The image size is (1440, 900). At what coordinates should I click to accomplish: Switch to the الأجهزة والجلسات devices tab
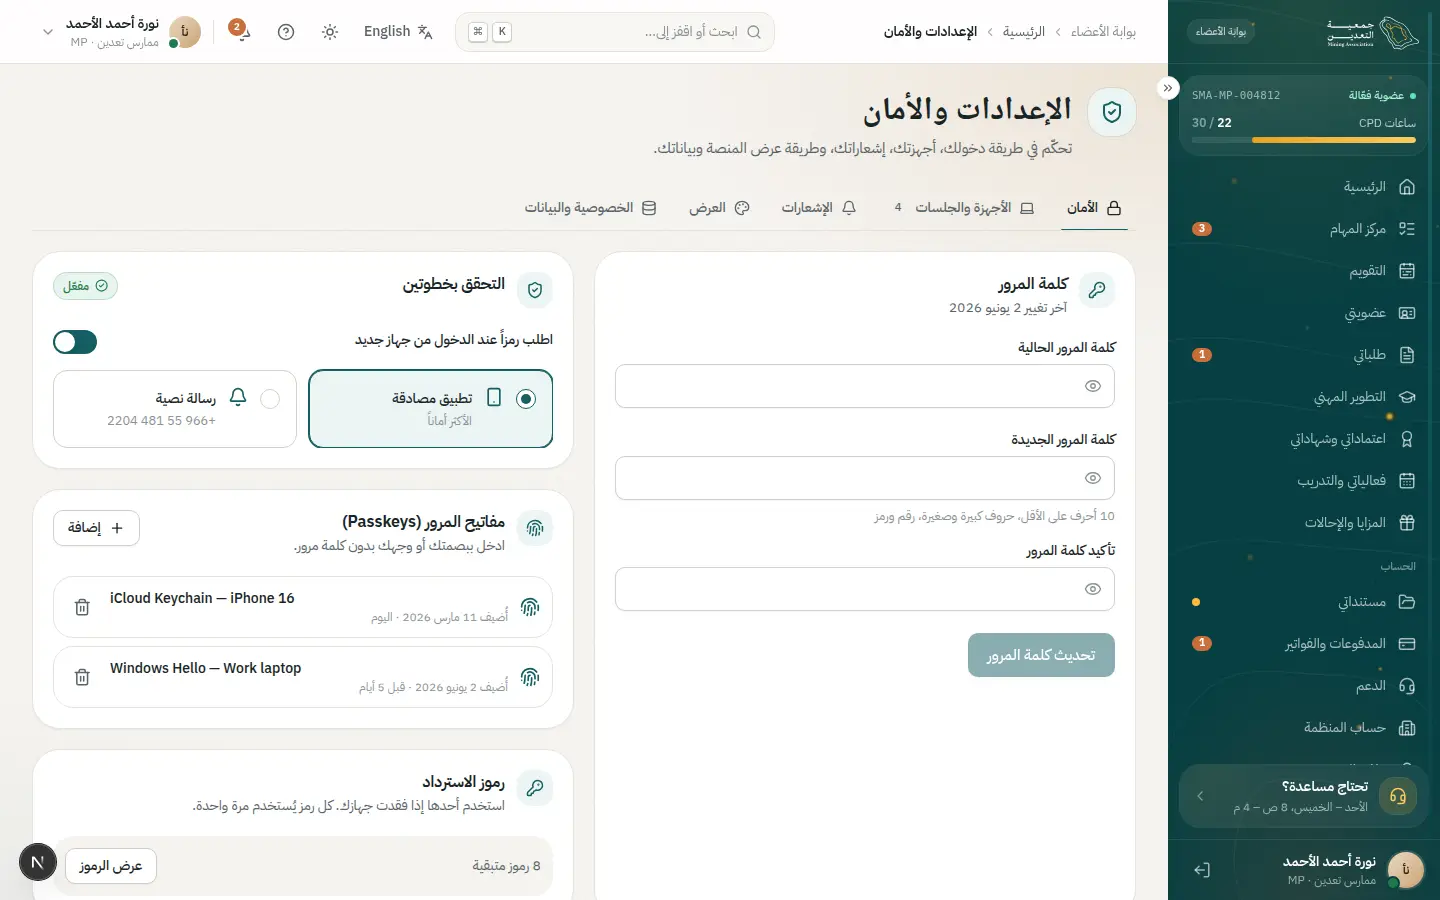coord(964,208)
